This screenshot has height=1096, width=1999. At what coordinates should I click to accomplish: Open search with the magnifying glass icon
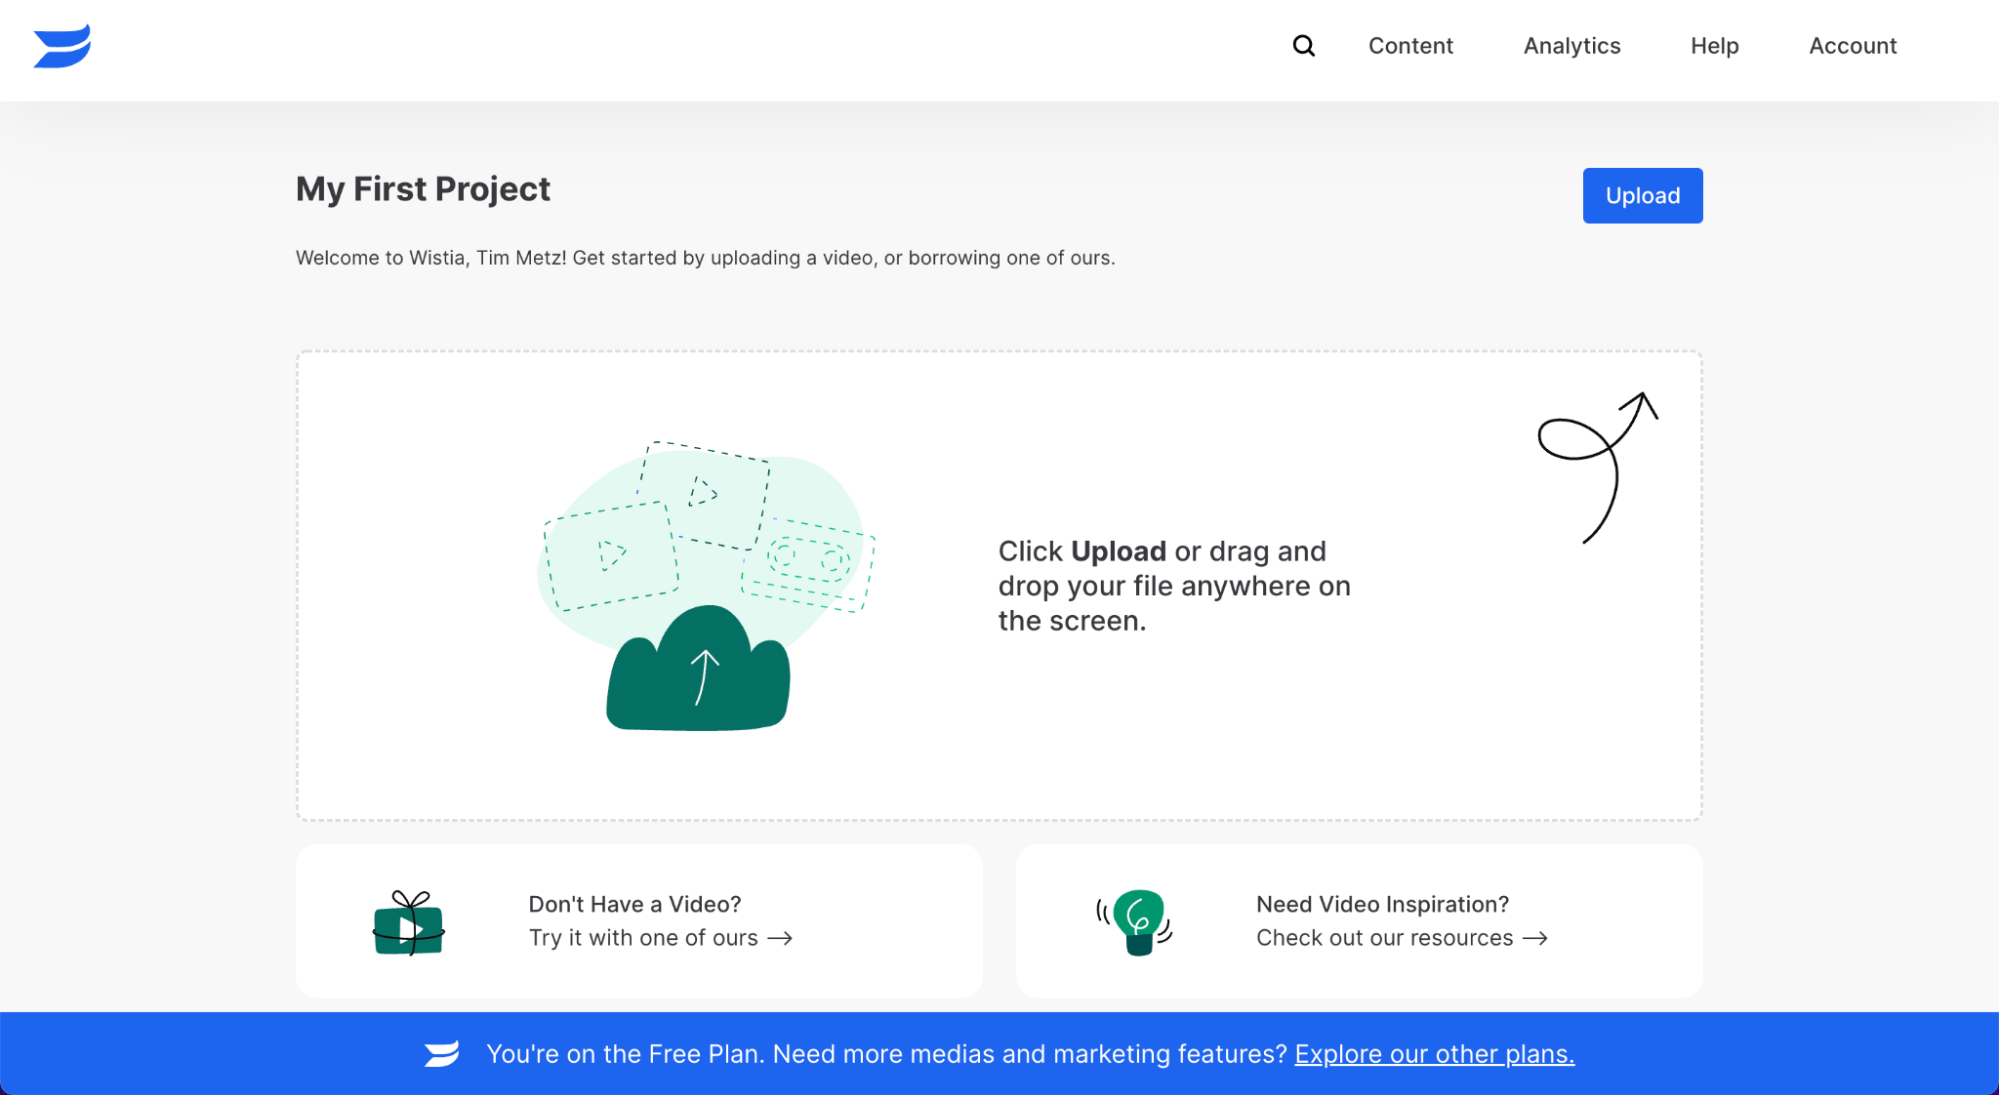pyautogui.click(x=1303, y=46)
